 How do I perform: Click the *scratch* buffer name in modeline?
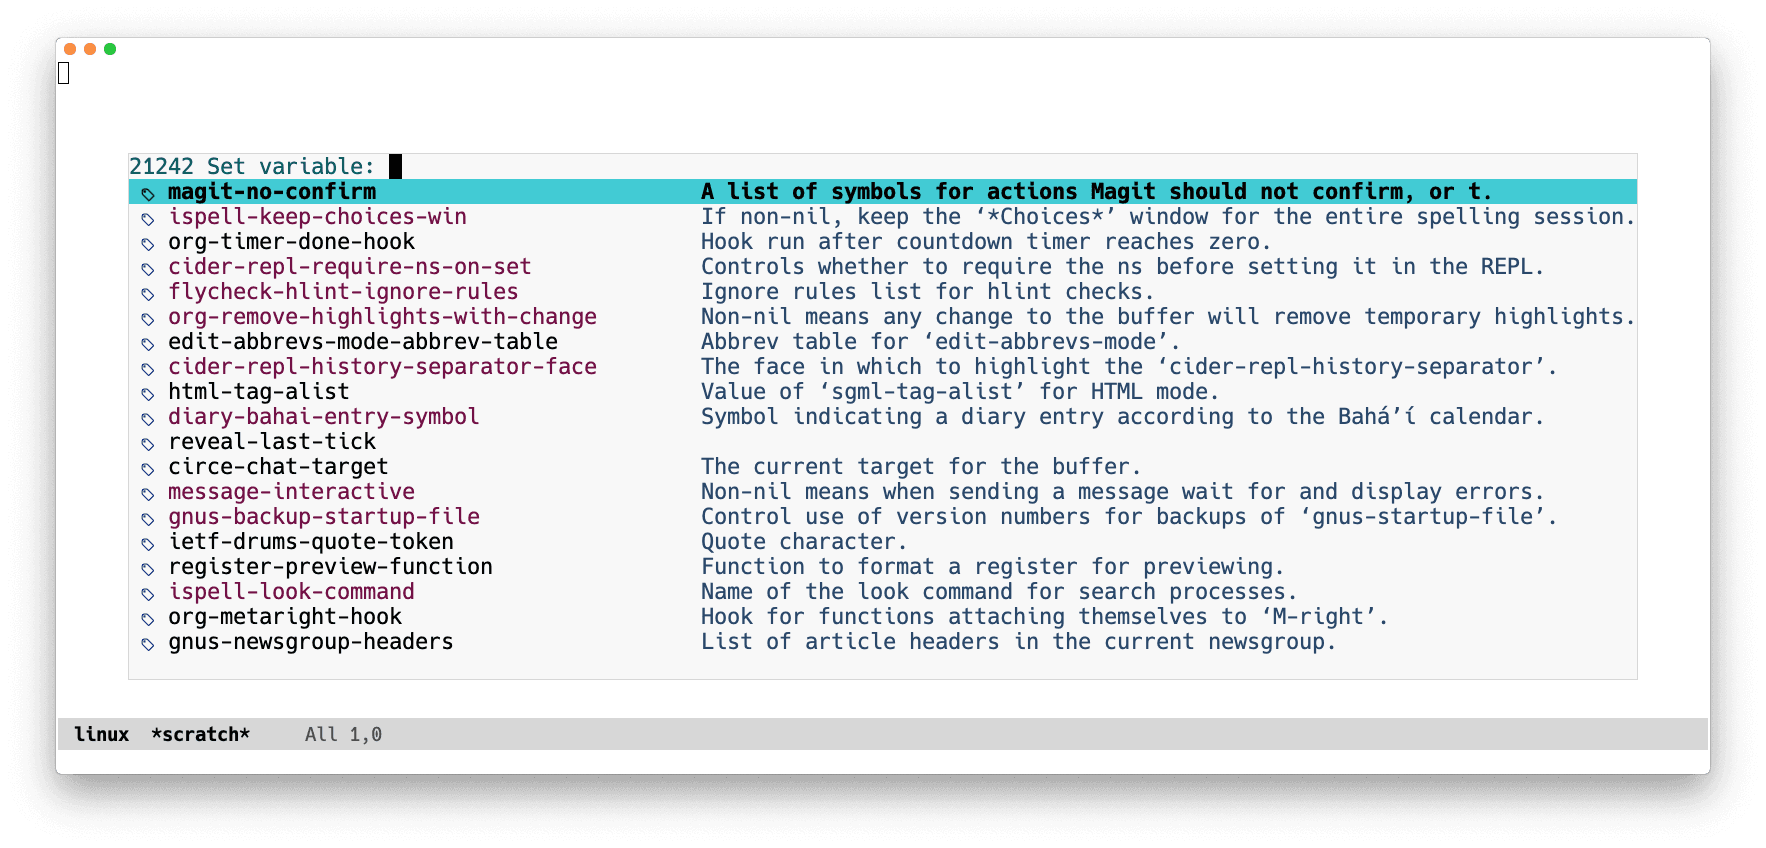(x=200, y=734)
